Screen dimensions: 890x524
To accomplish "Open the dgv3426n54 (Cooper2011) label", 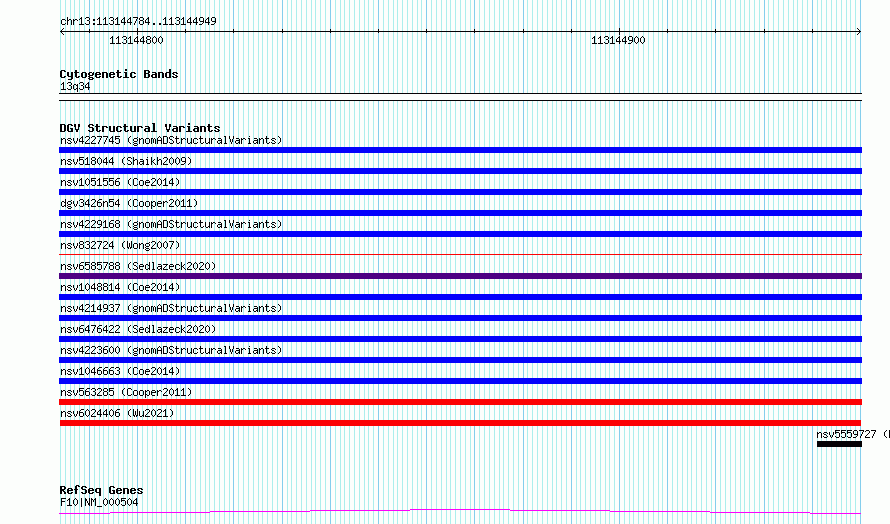I will click(129, 203).
